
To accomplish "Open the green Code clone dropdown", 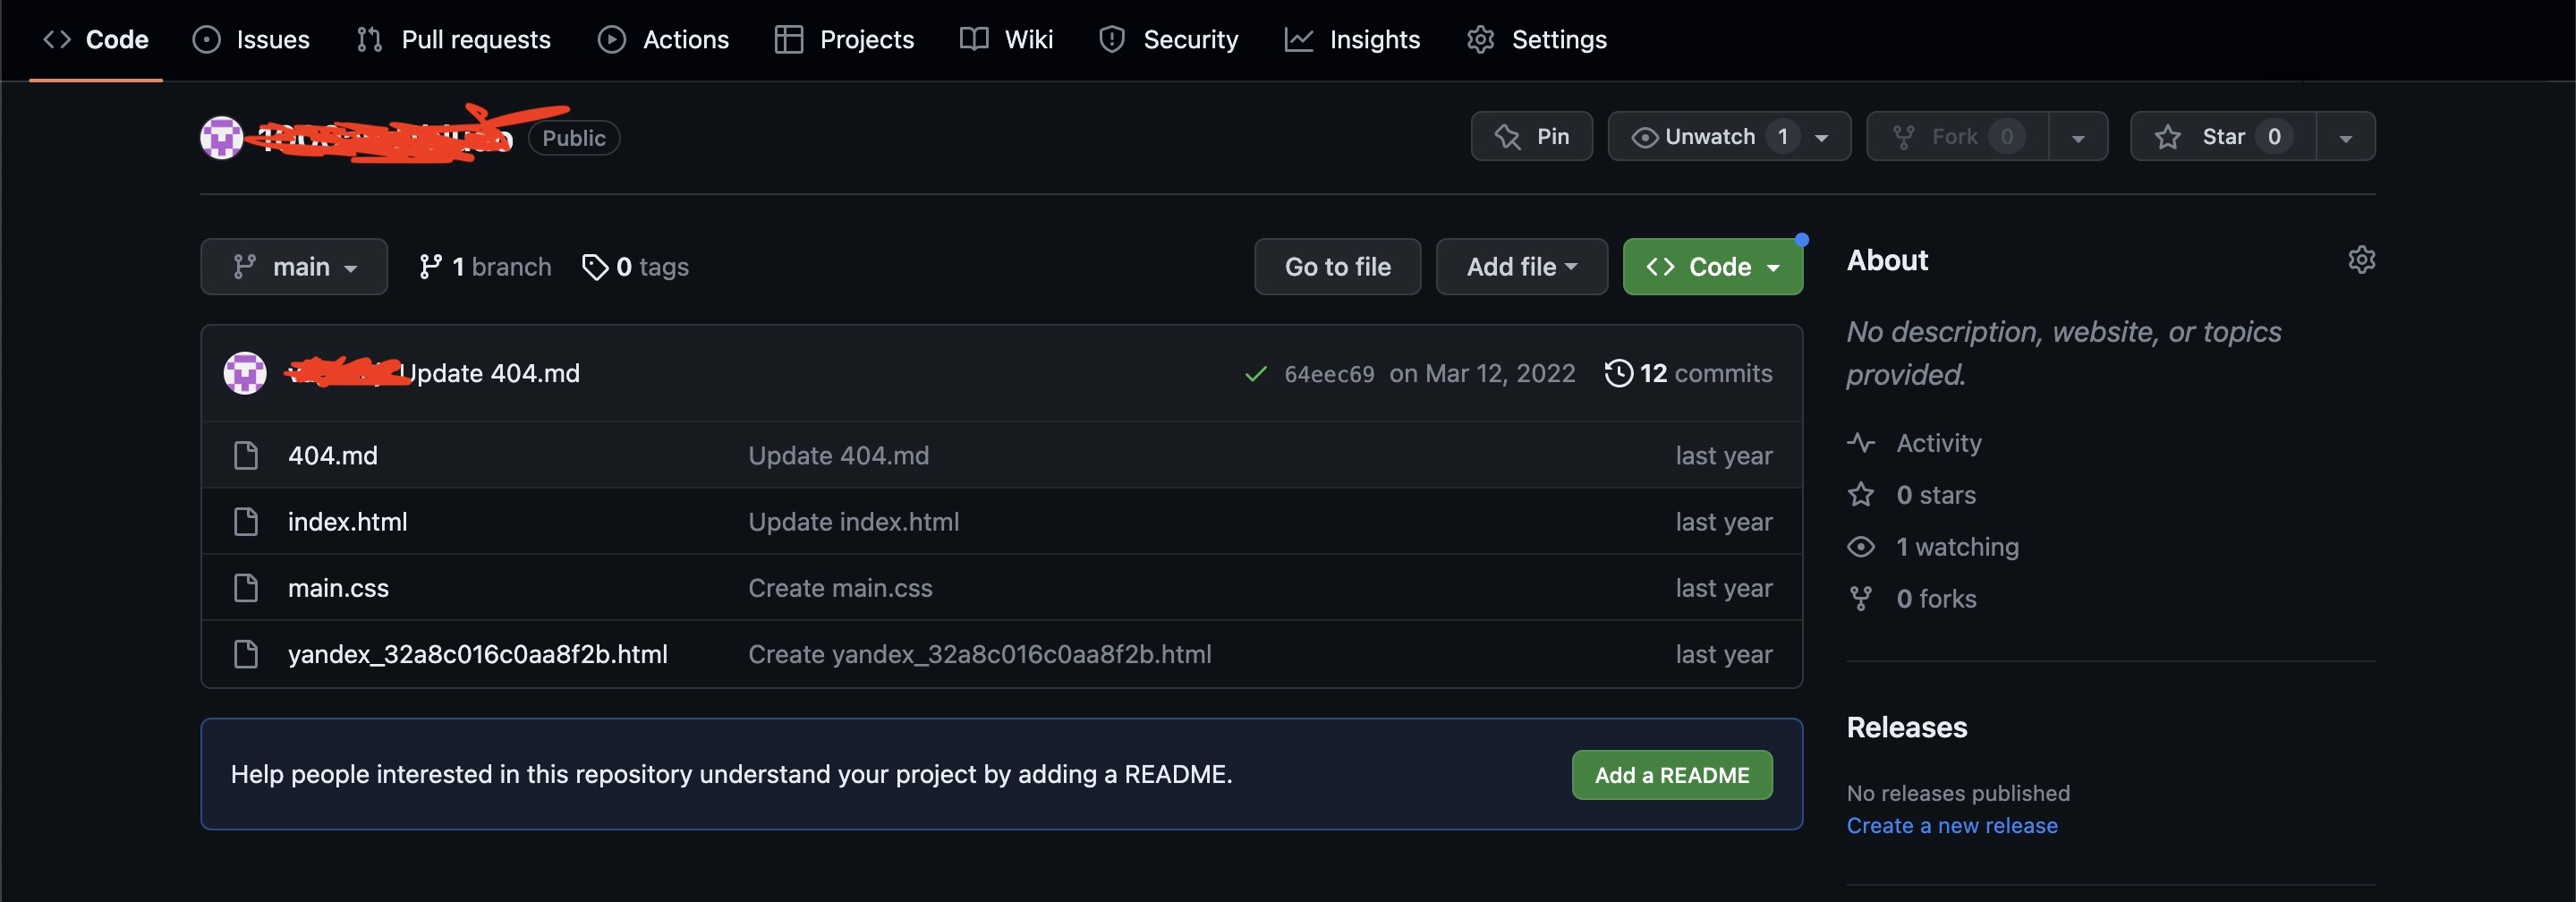I will [x=1712, y=267].
